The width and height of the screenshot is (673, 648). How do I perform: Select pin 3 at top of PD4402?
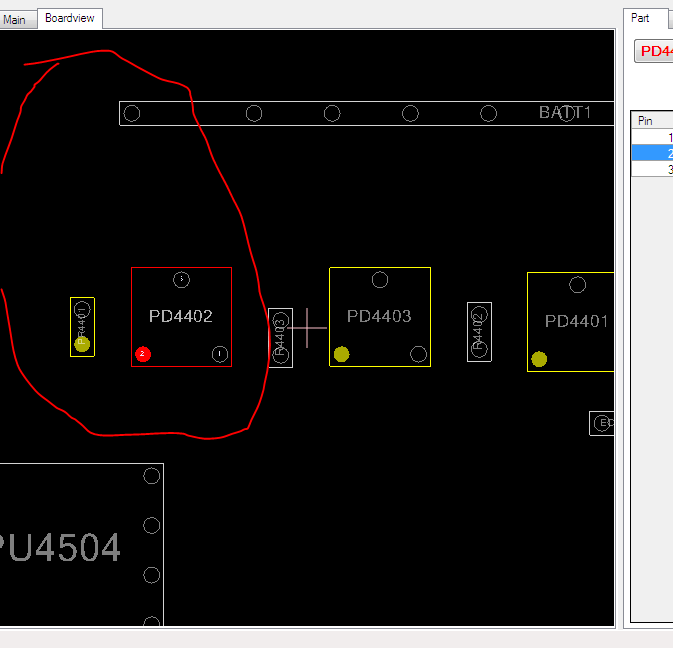tap(181, 279)
